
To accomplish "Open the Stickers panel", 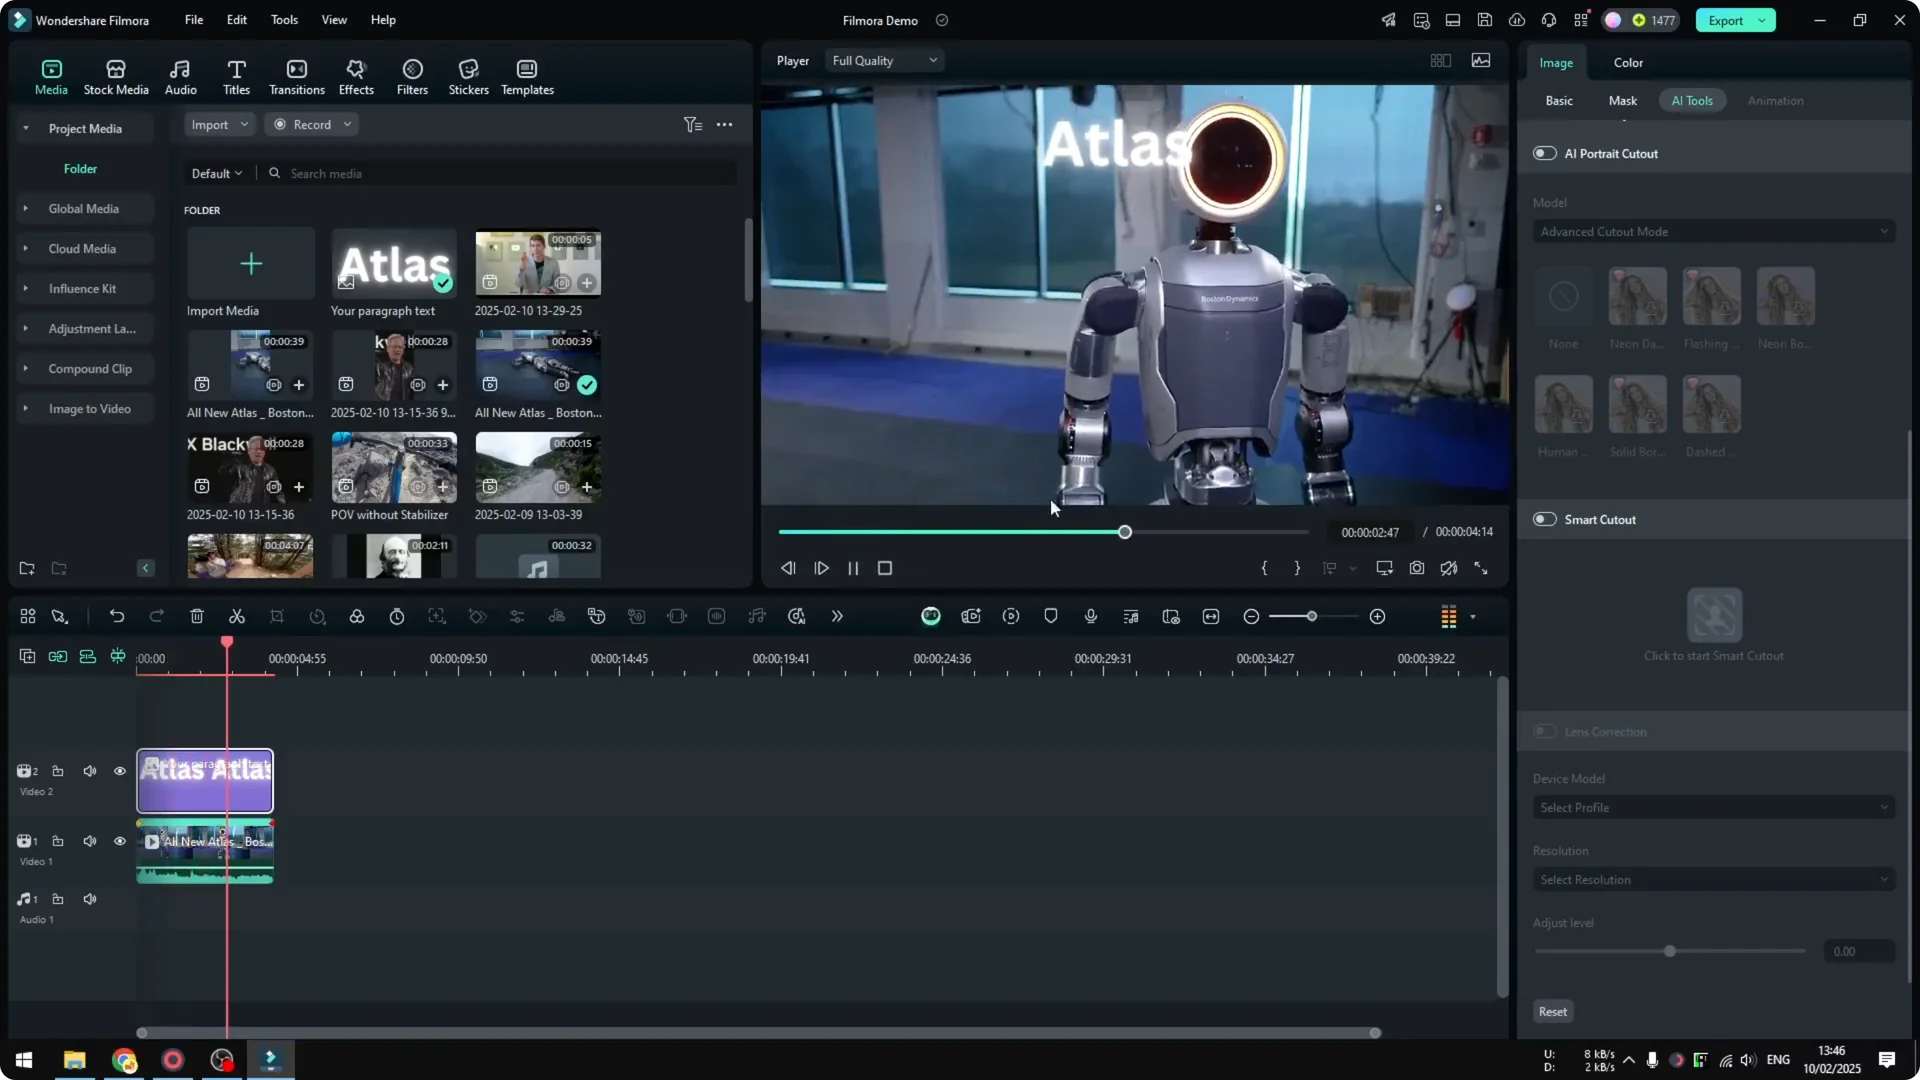I will tap(468, 75).
